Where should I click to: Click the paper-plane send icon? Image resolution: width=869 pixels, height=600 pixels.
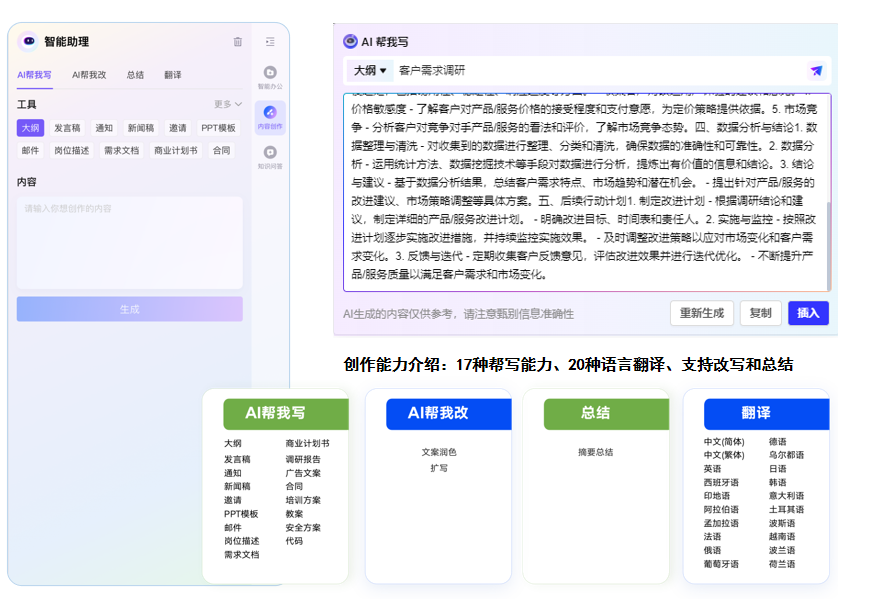(817, 71)
